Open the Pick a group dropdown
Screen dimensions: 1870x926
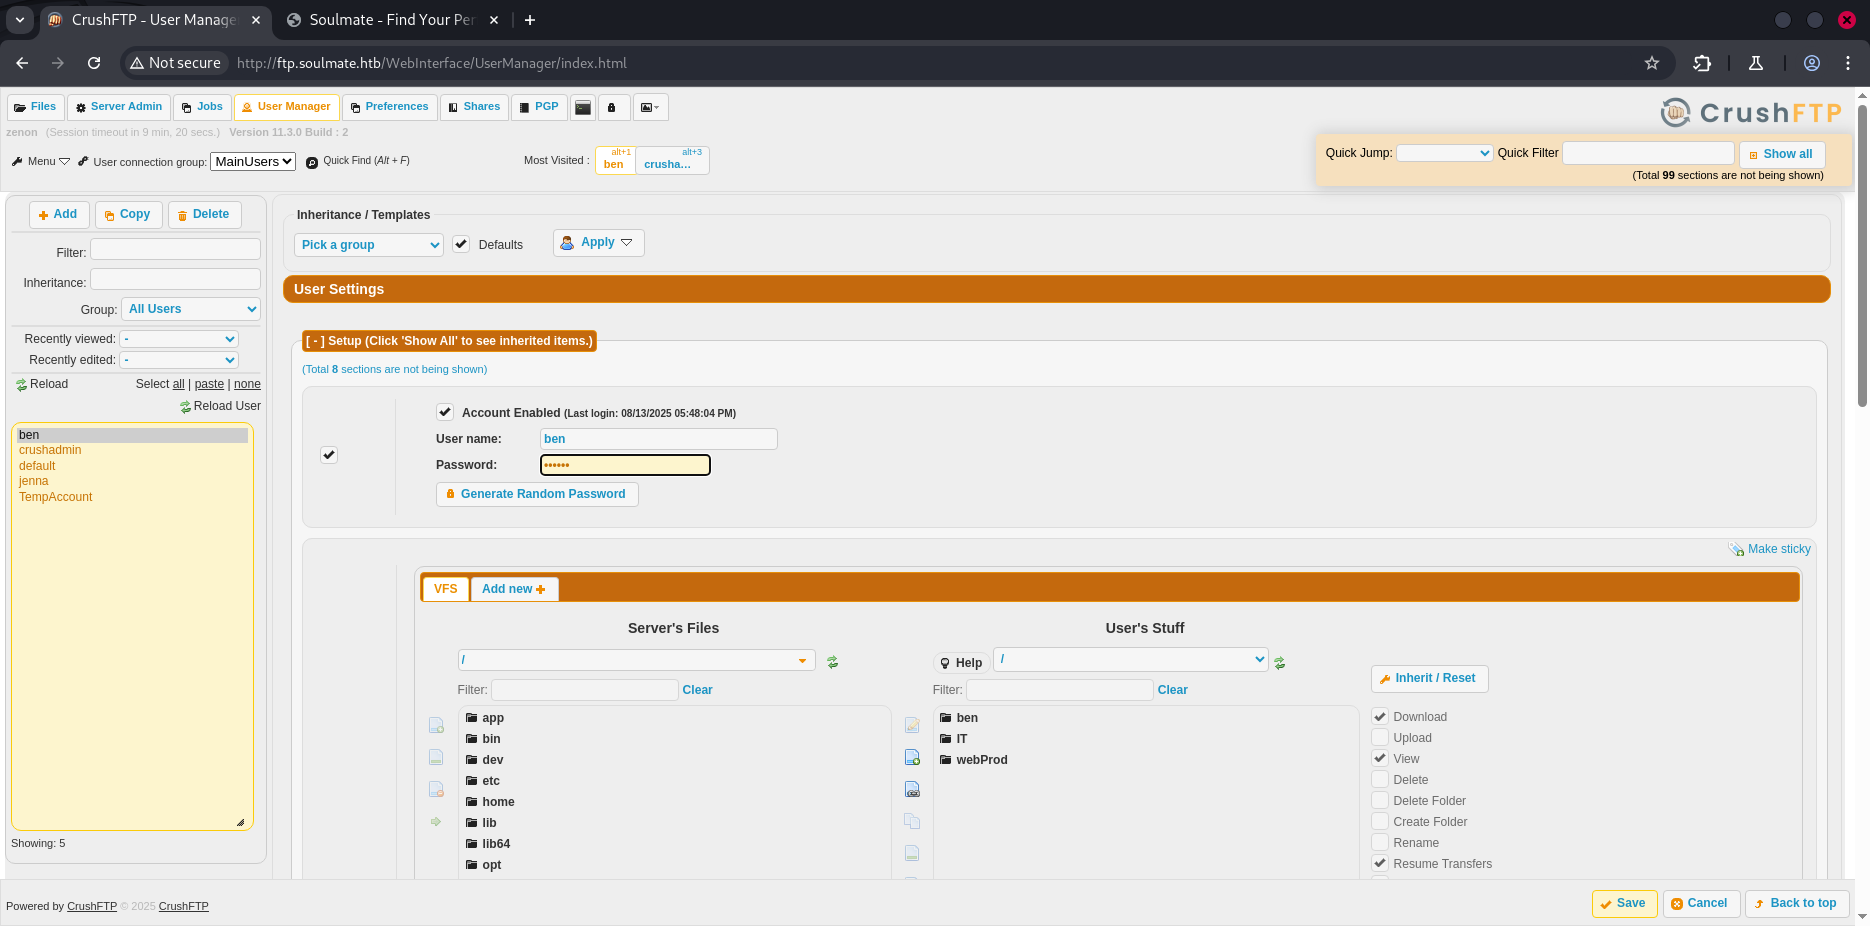tap(369, 245)
